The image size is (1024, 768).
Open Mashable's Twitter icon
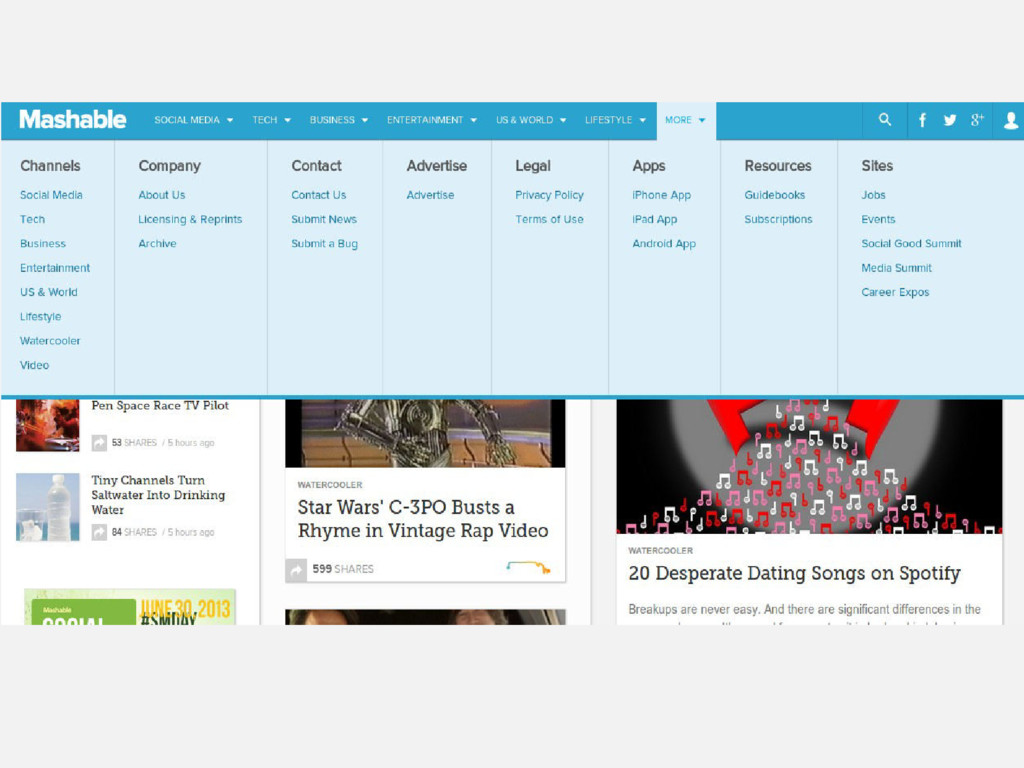(x=950, y=120)
